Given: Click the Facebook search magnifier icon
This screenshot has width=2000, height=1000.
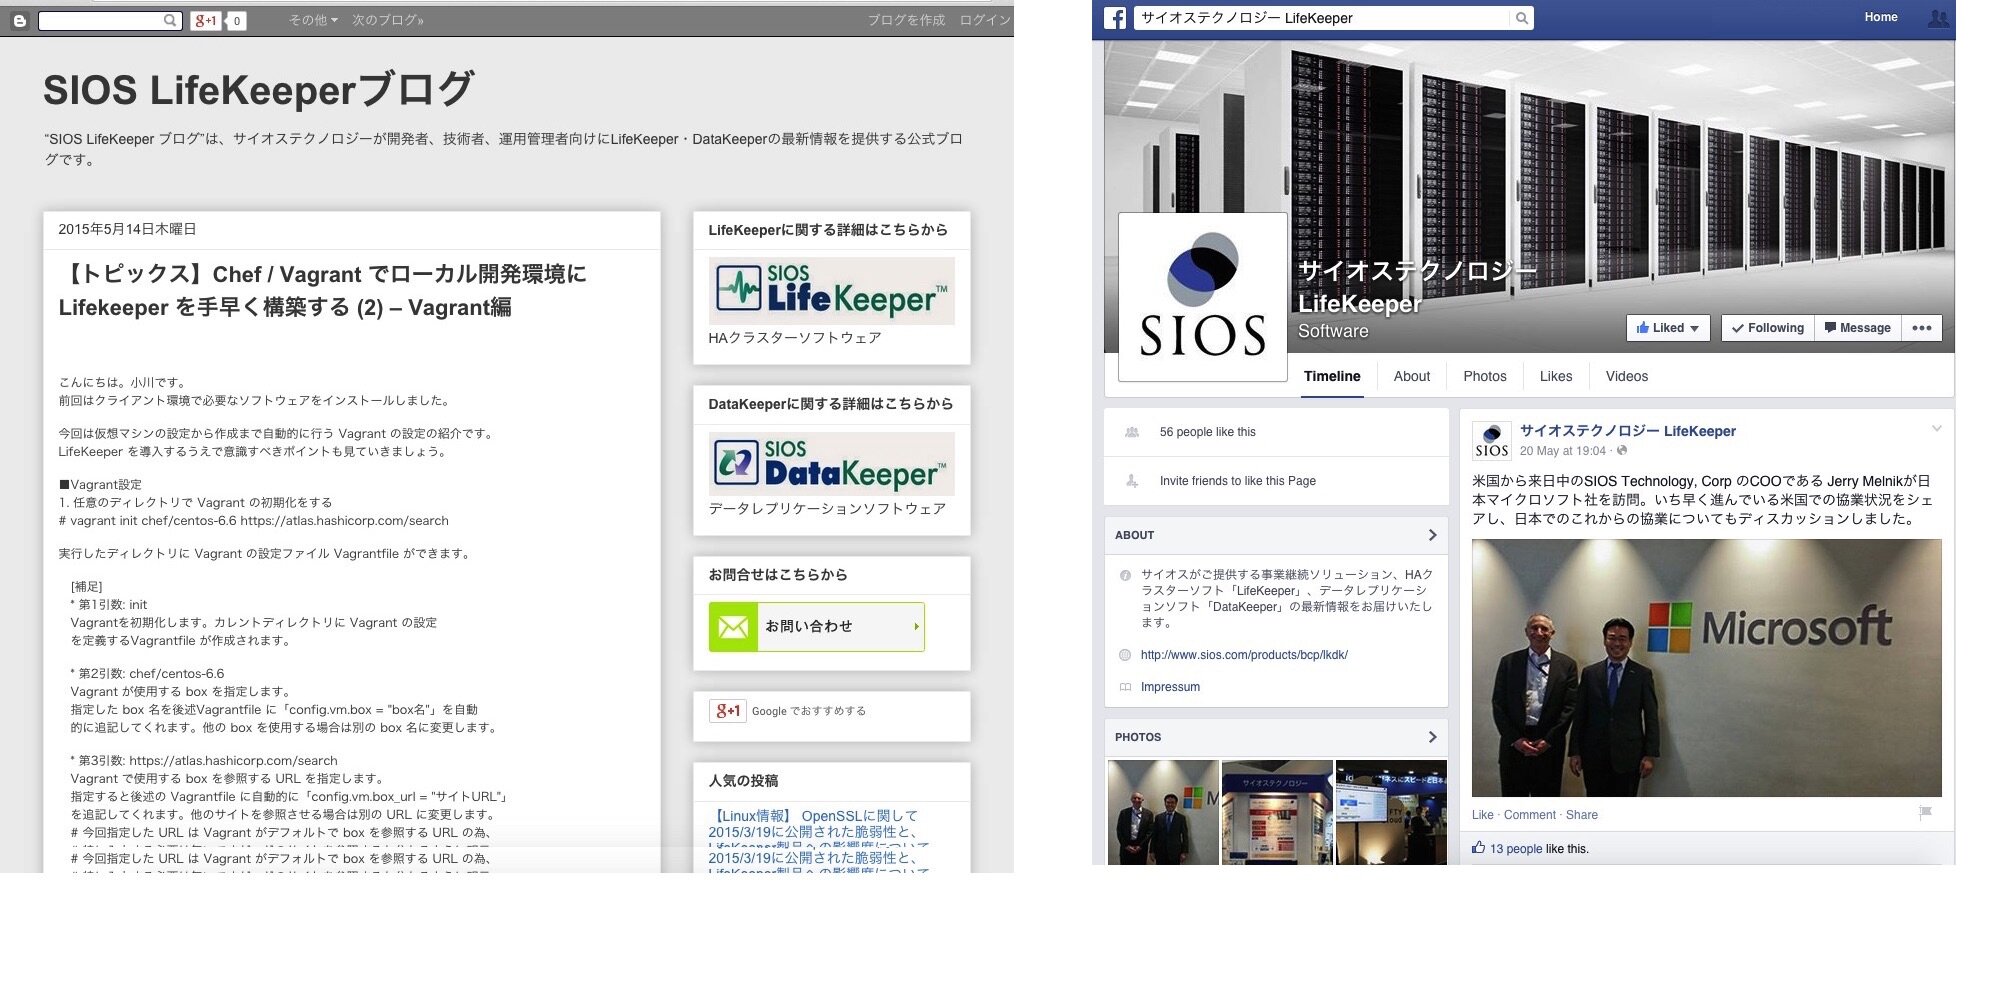Looking at the screenshot, I should coord(1521,18).
